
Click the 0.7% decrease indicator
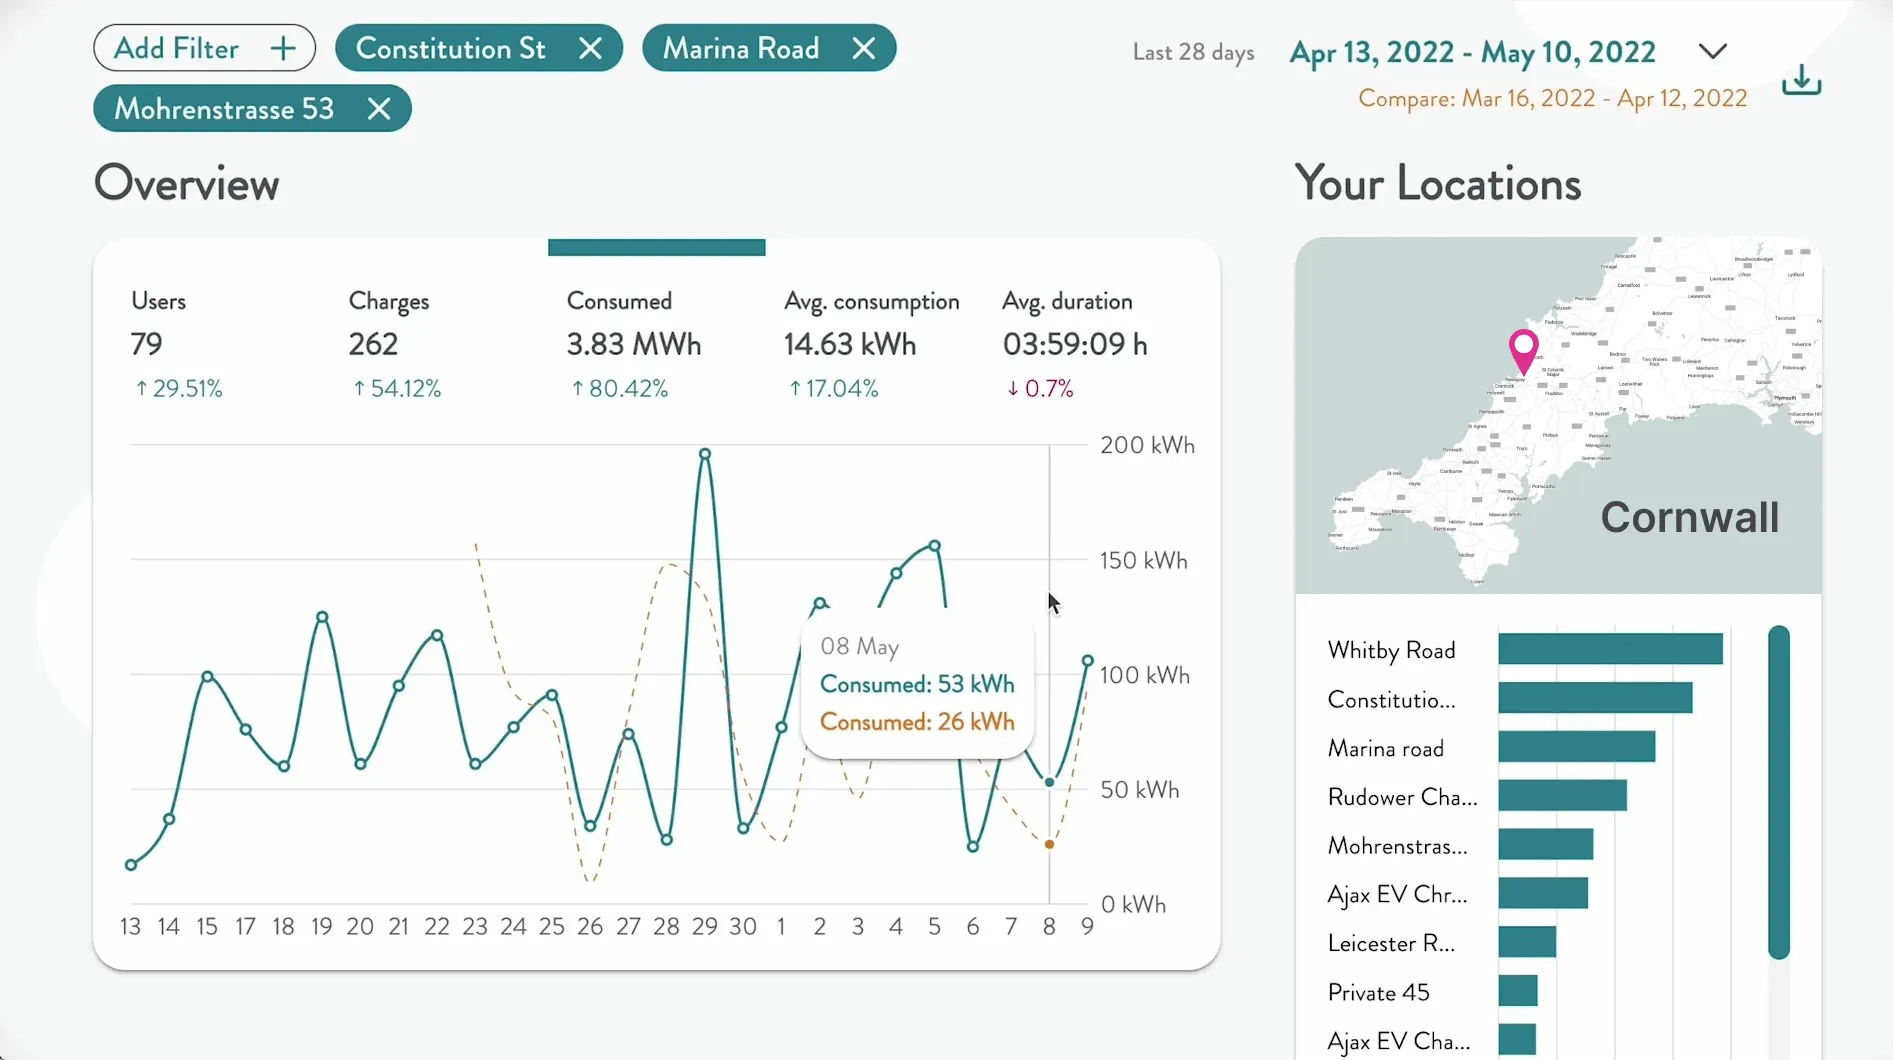click(x=1039, y=388)
